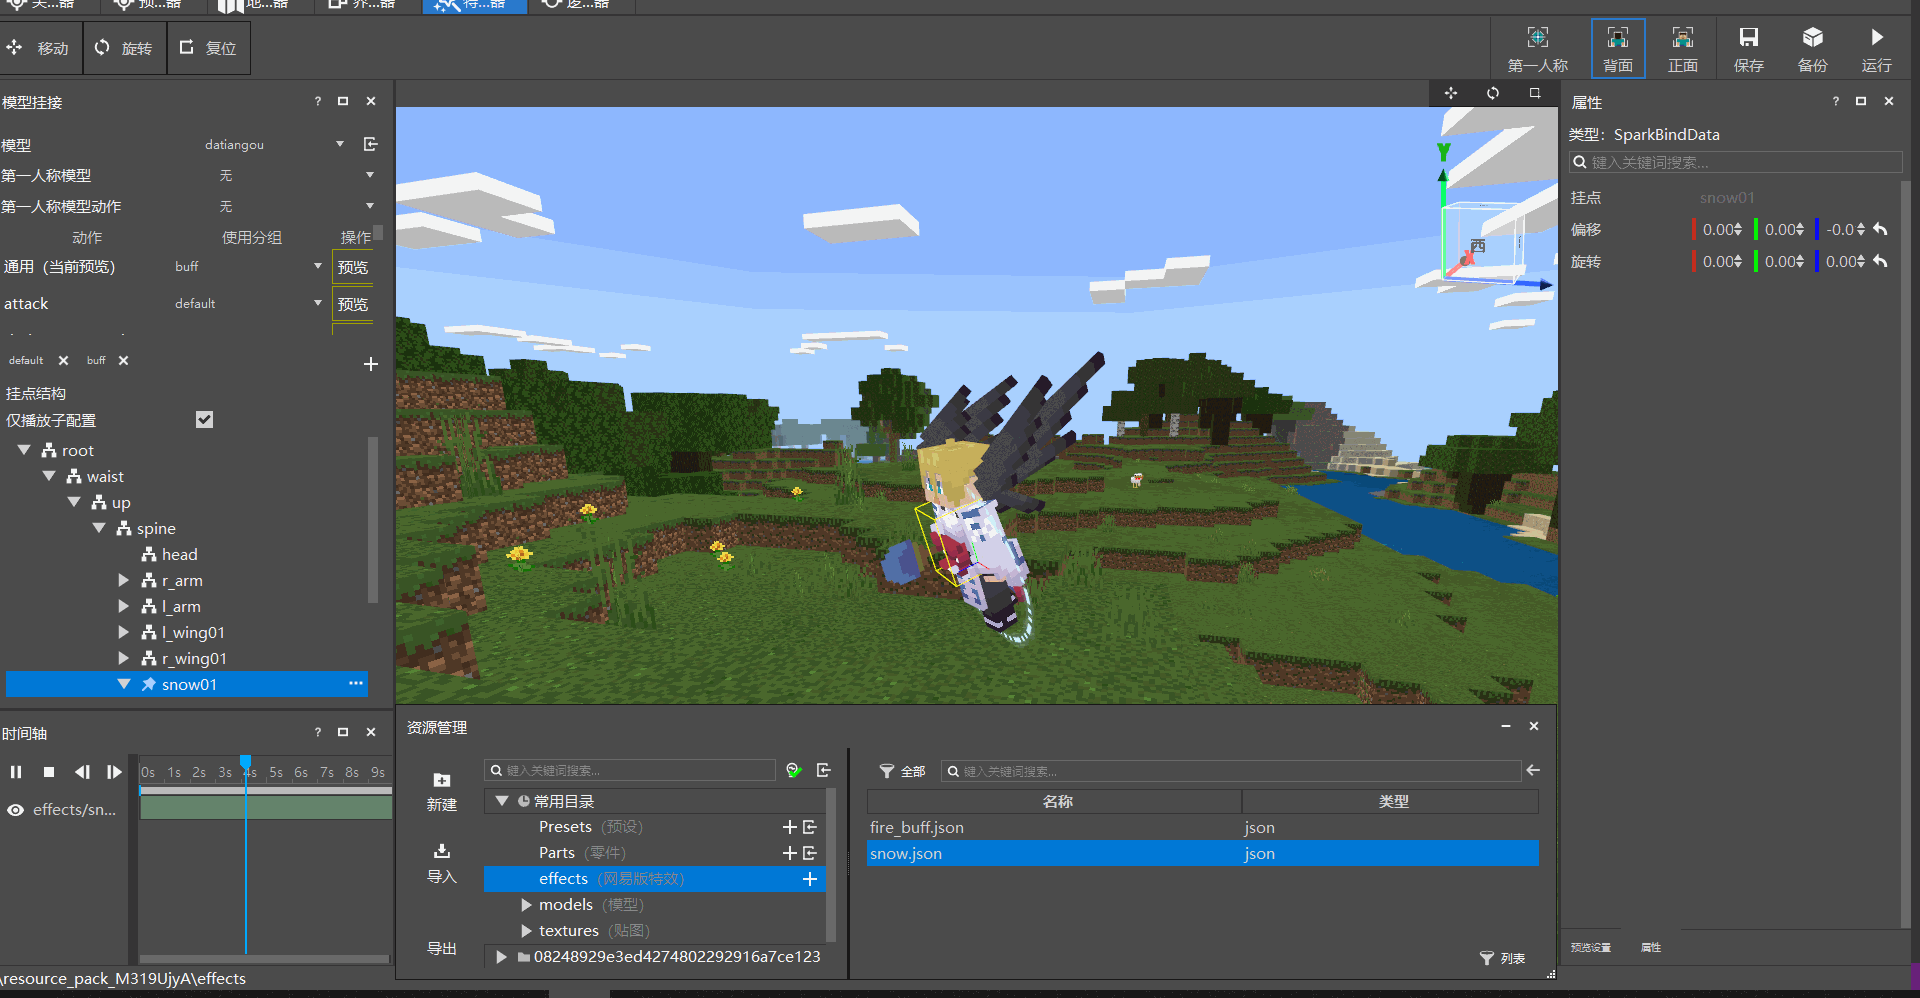This screenshot has height=998, width=1920.
Task: Open the 第一人称模型动作 dropdown
Action: pos(370,206)
